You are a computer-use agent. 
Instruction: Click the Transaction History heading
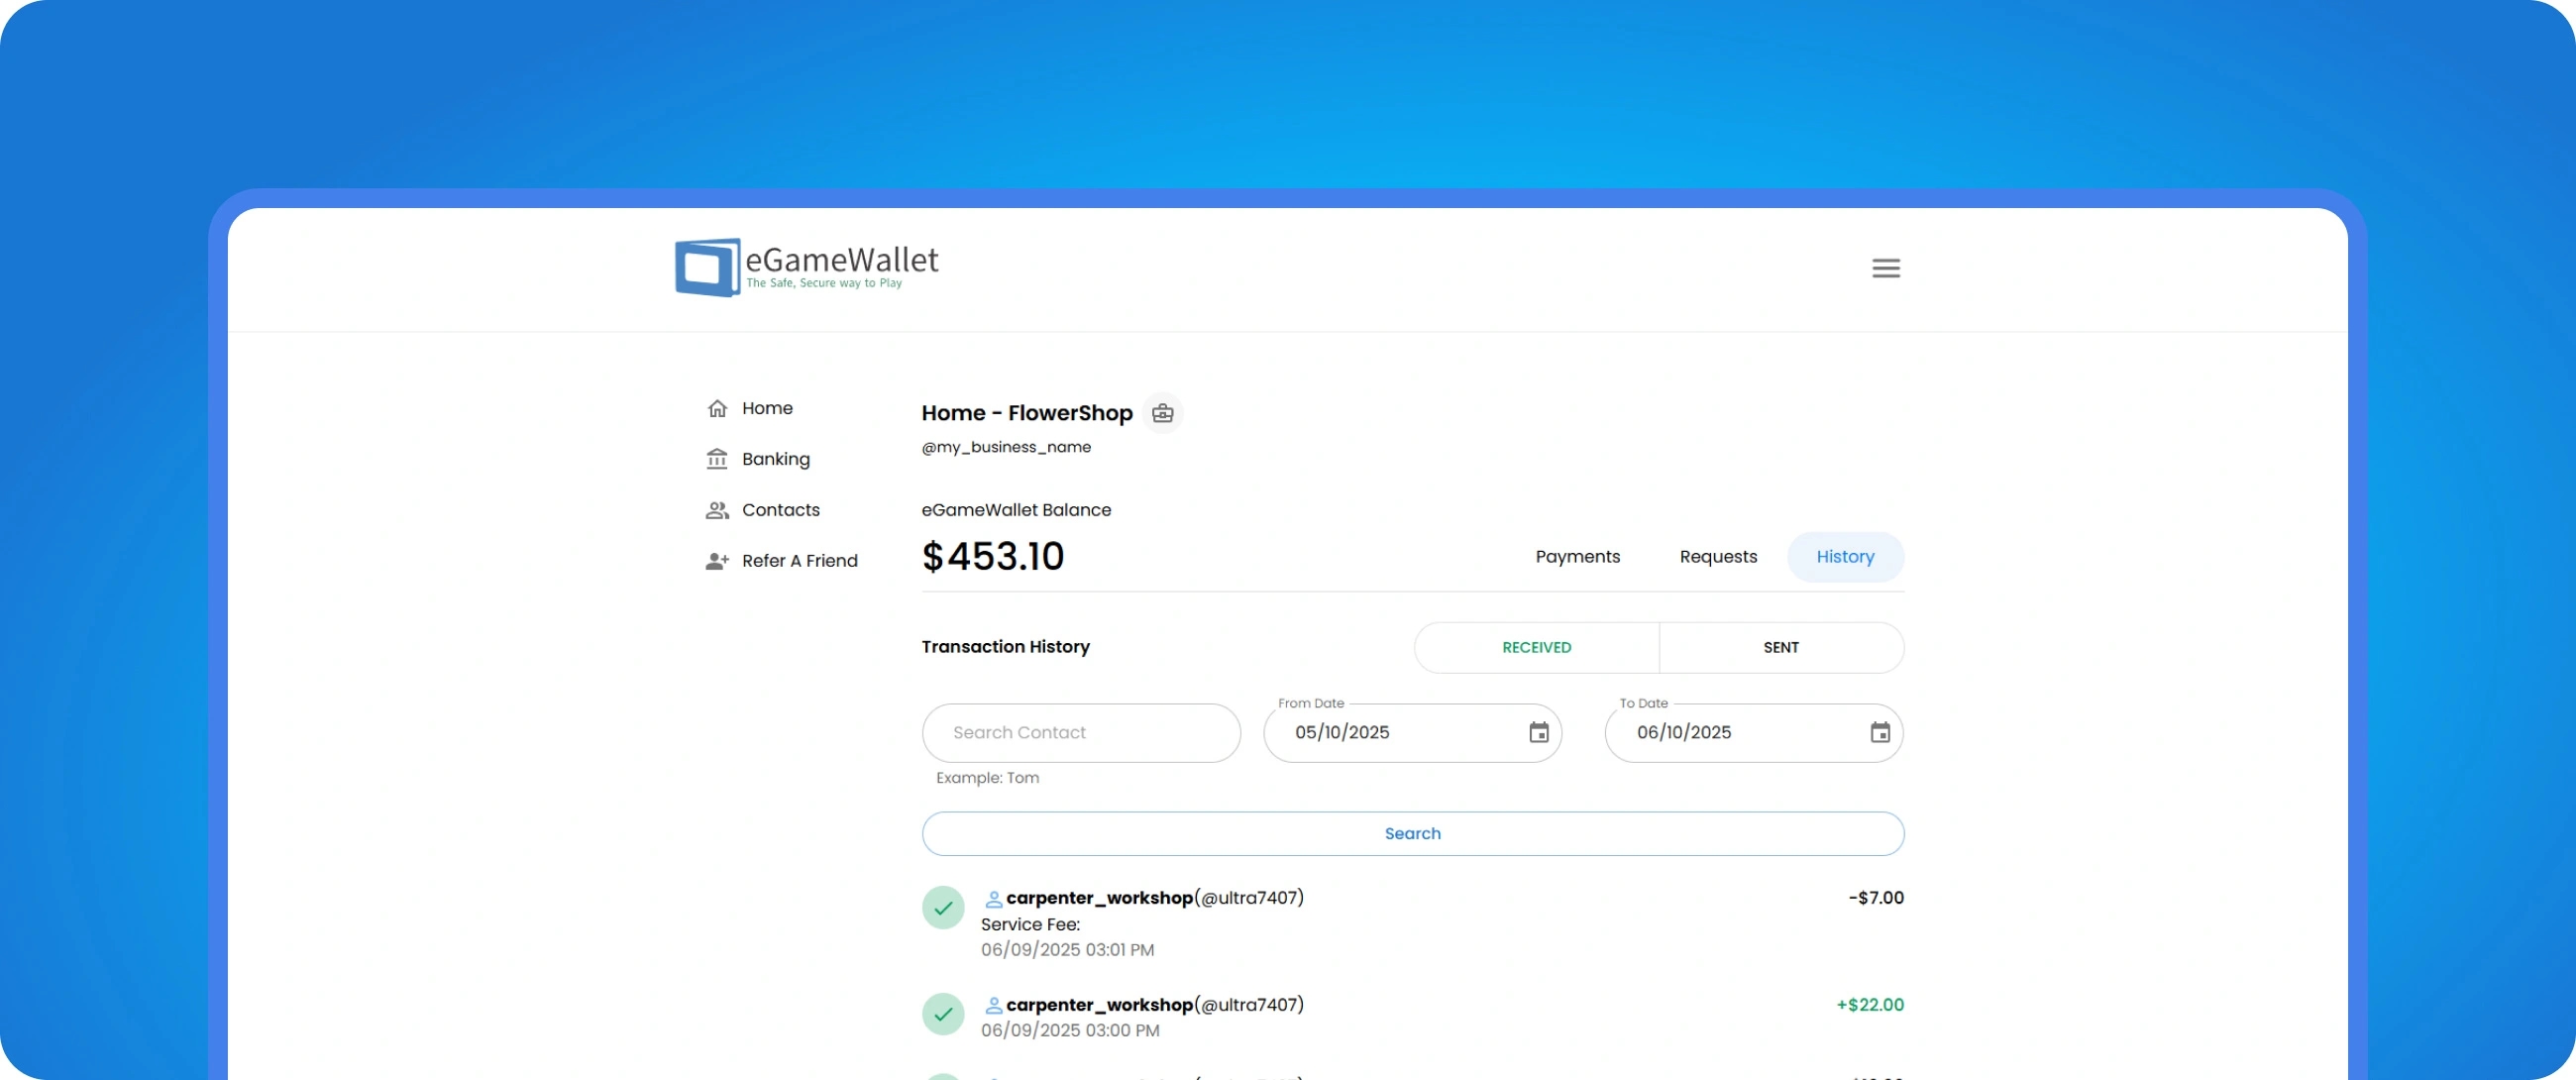(x=1005, y=647)
